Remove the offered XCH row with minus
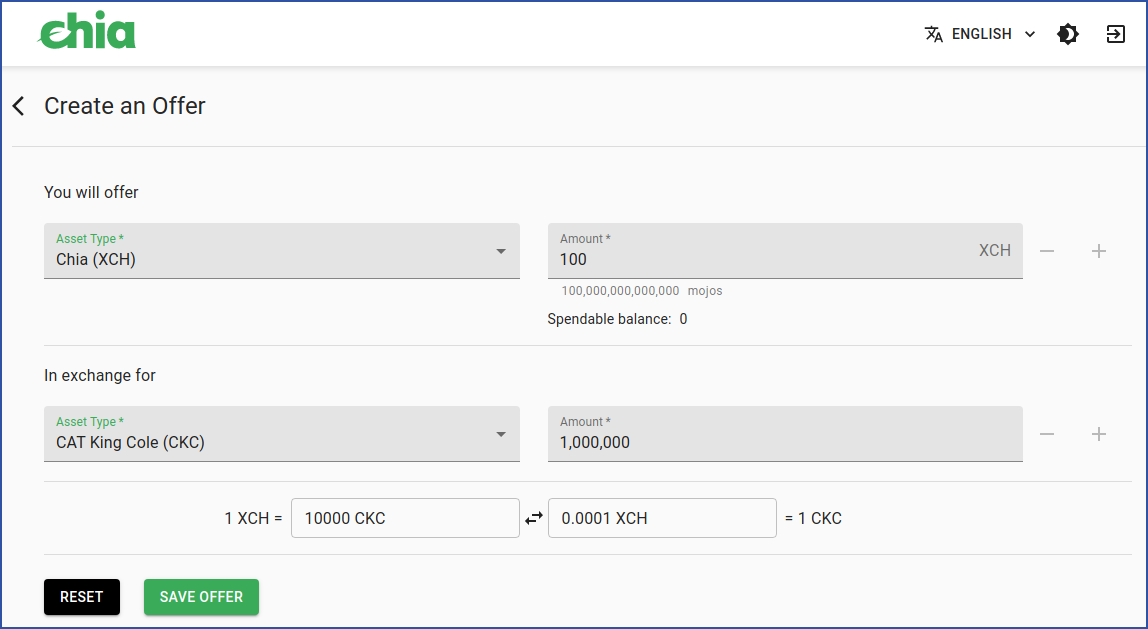The width and height of the screenshot is (1148, 629). pyautogui.click(x=1047, y=251)
